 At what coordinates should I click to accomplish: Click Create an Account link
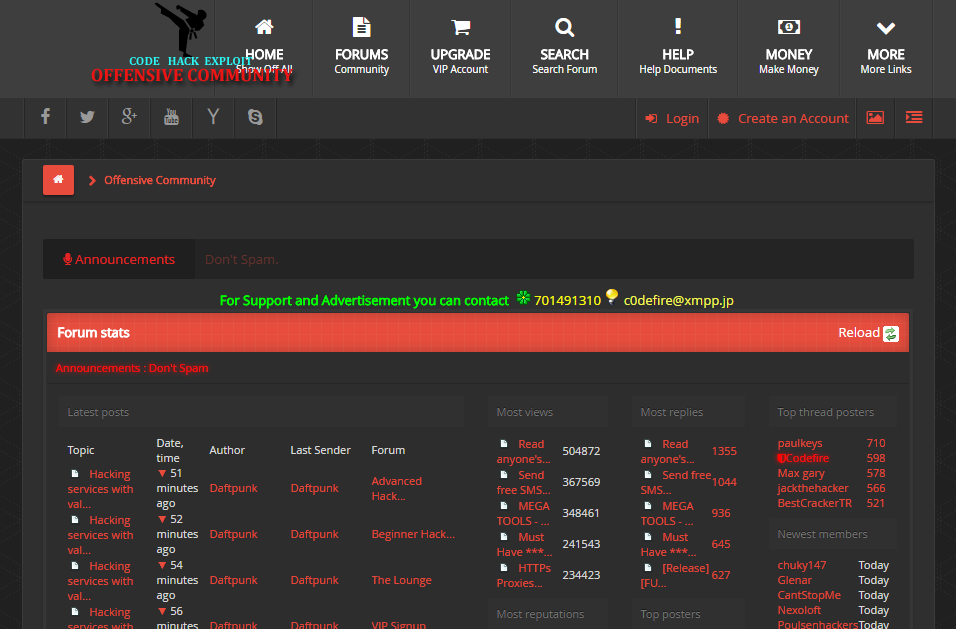click(x=783, y=118)
